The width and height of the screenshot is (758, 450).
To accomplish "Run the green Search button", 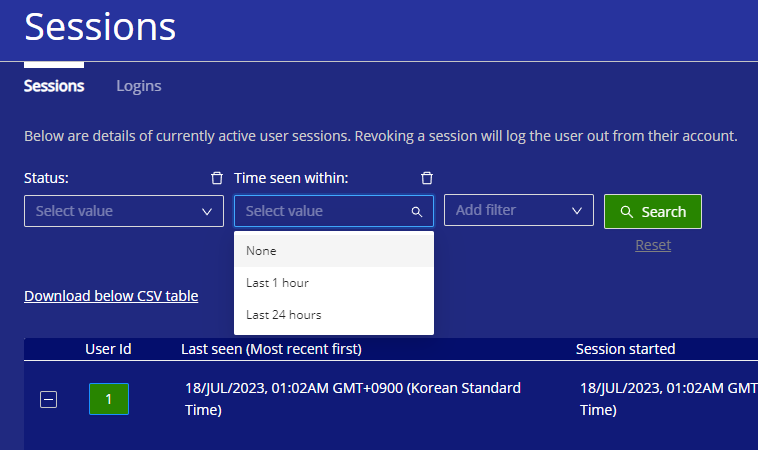I will click(x=653, y=211).
